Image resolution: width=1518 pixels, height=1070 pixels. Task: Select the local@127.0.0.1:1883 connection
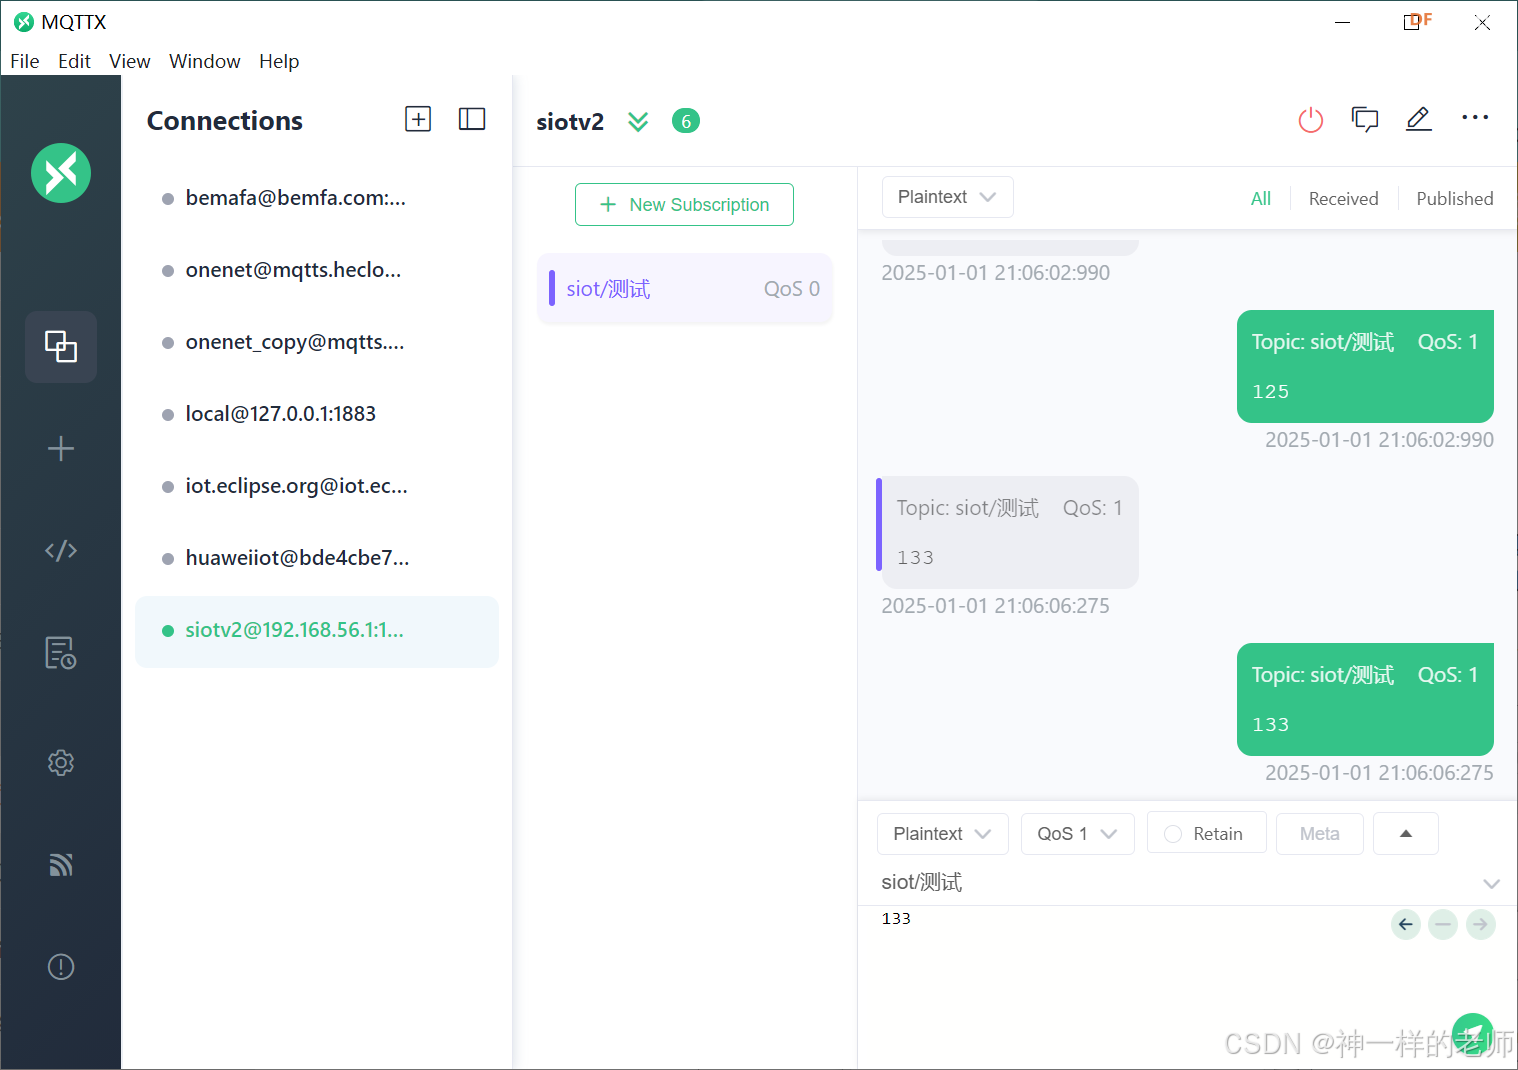pos(317,414)
